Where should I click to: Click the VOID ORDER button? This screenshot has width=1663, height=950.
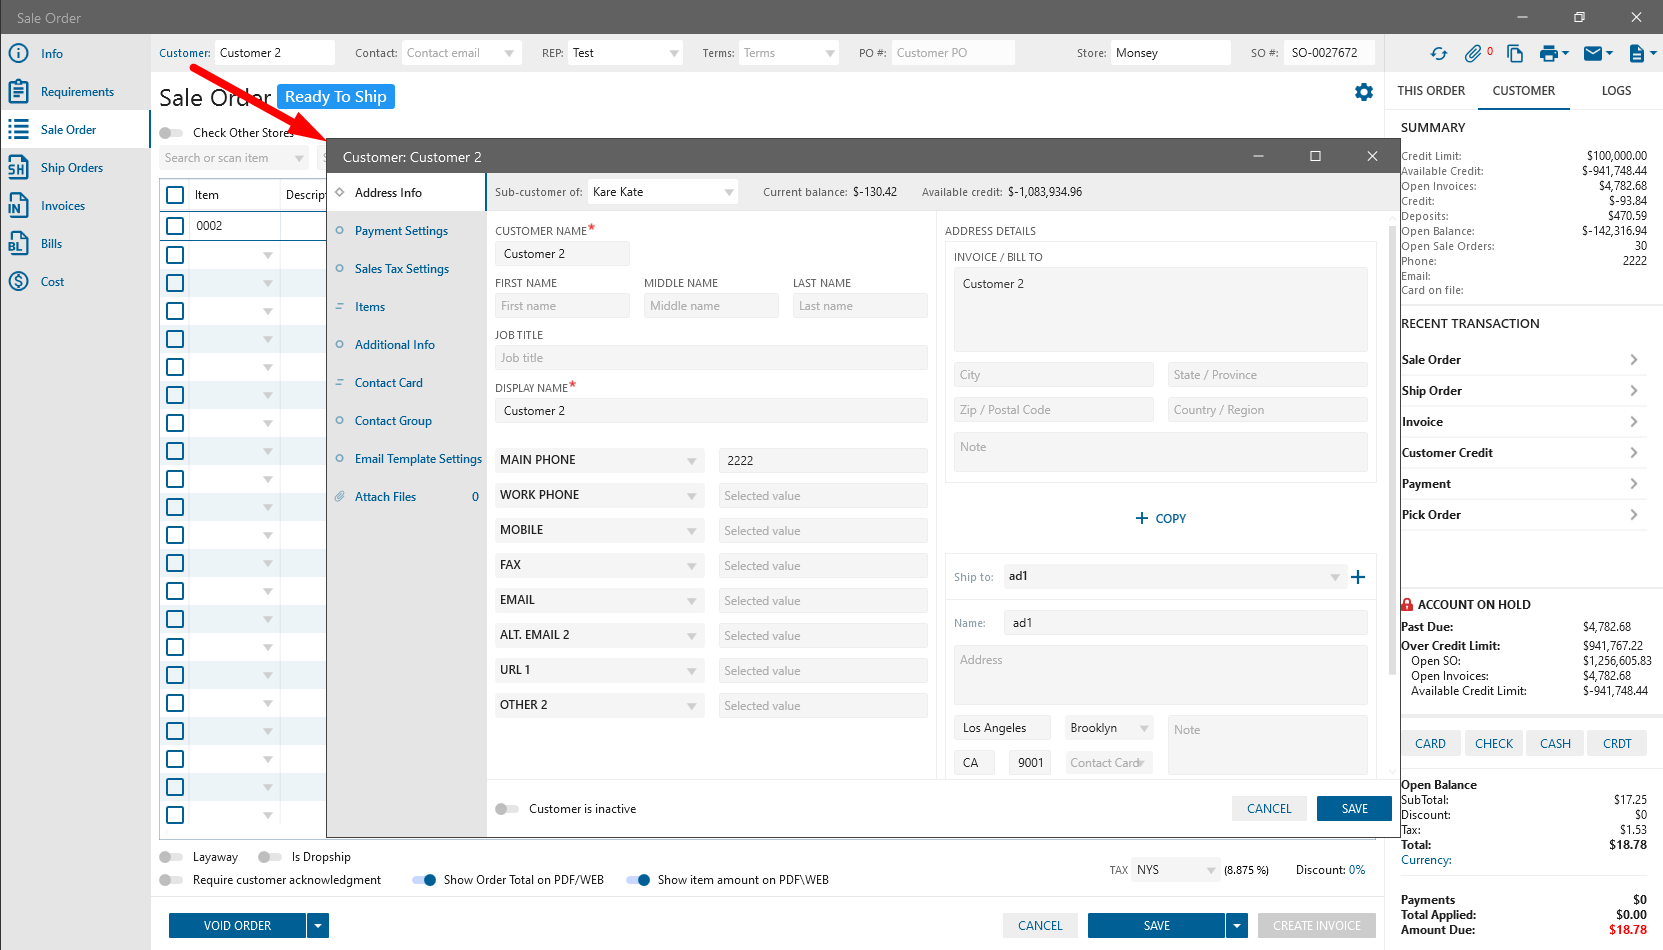point(237,926)
